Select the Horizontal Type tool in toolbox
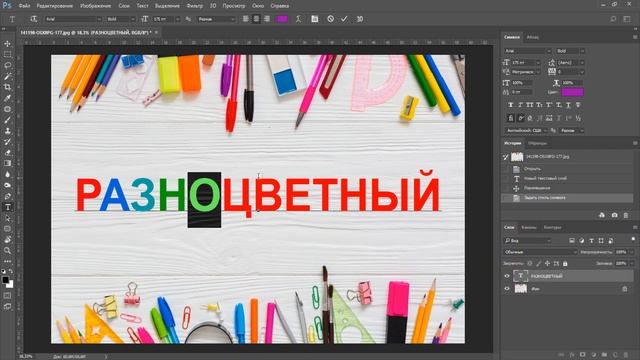This screenshot has height=360, width=640. tap(8, 207)
